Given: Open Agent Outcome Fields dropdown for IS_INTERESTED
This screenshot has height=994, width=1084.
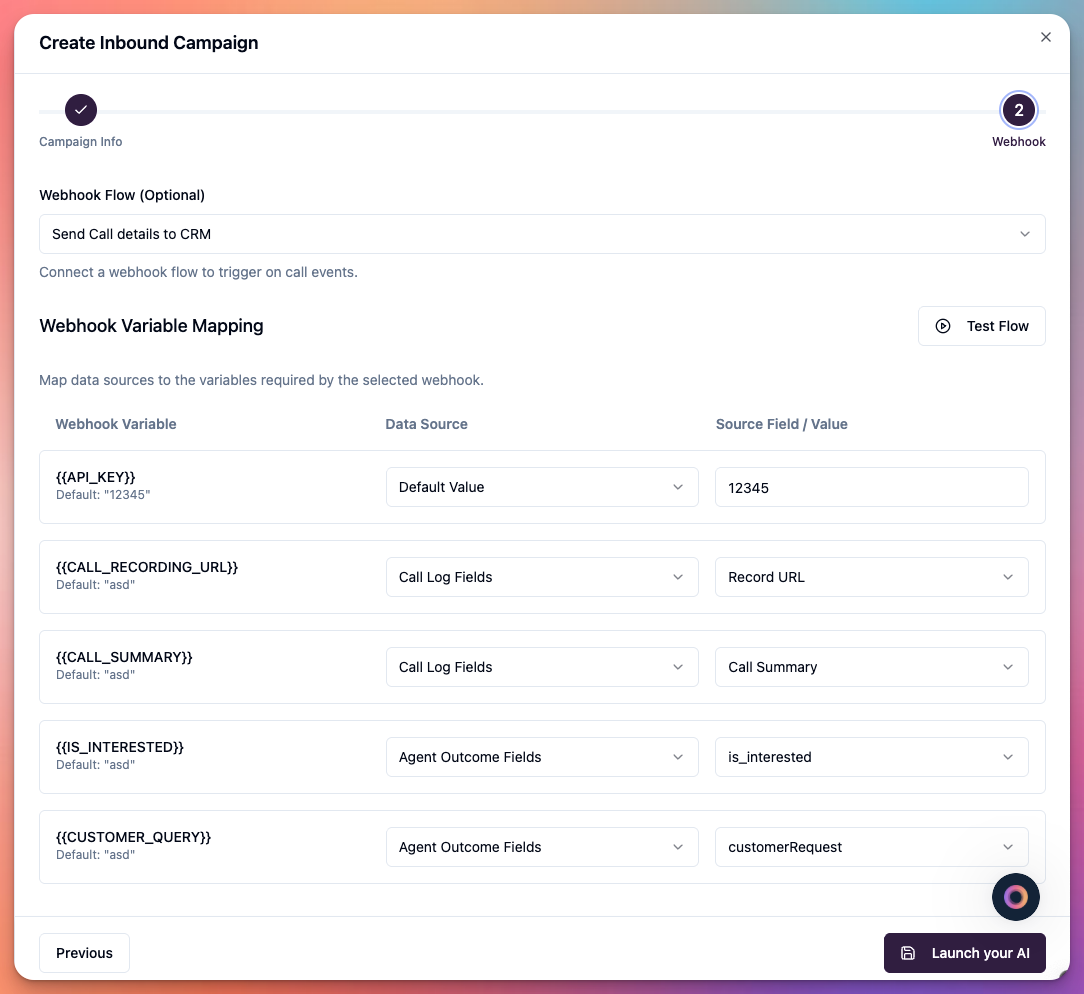Looking at the screenshot, I should pyautogui.click(x=542, y=757).
